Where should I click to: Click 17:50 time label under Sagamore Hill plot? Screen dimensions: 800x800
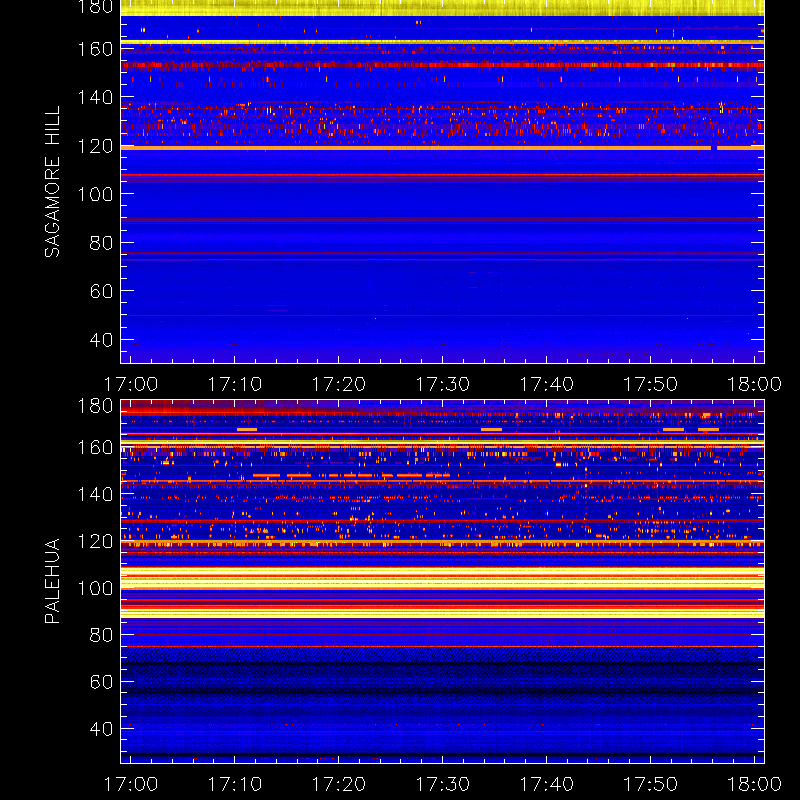coord(651,384)
